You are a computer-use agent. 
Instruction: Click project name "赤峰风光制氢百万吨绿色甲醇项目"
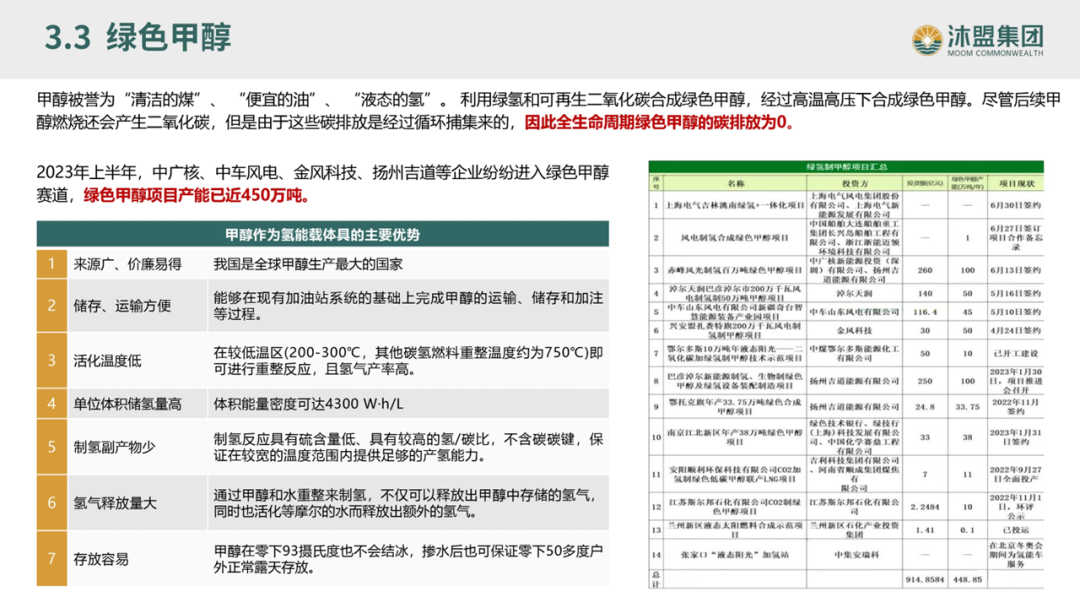tap(735, 270)
